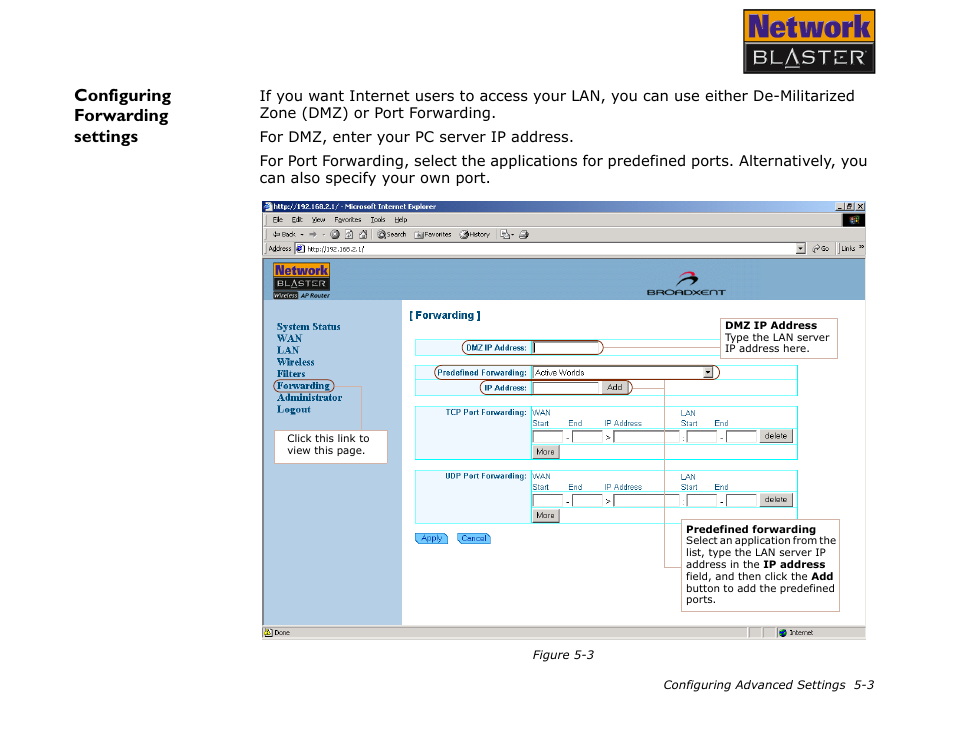Open the Search pane from the toolbar

[391, 234]
